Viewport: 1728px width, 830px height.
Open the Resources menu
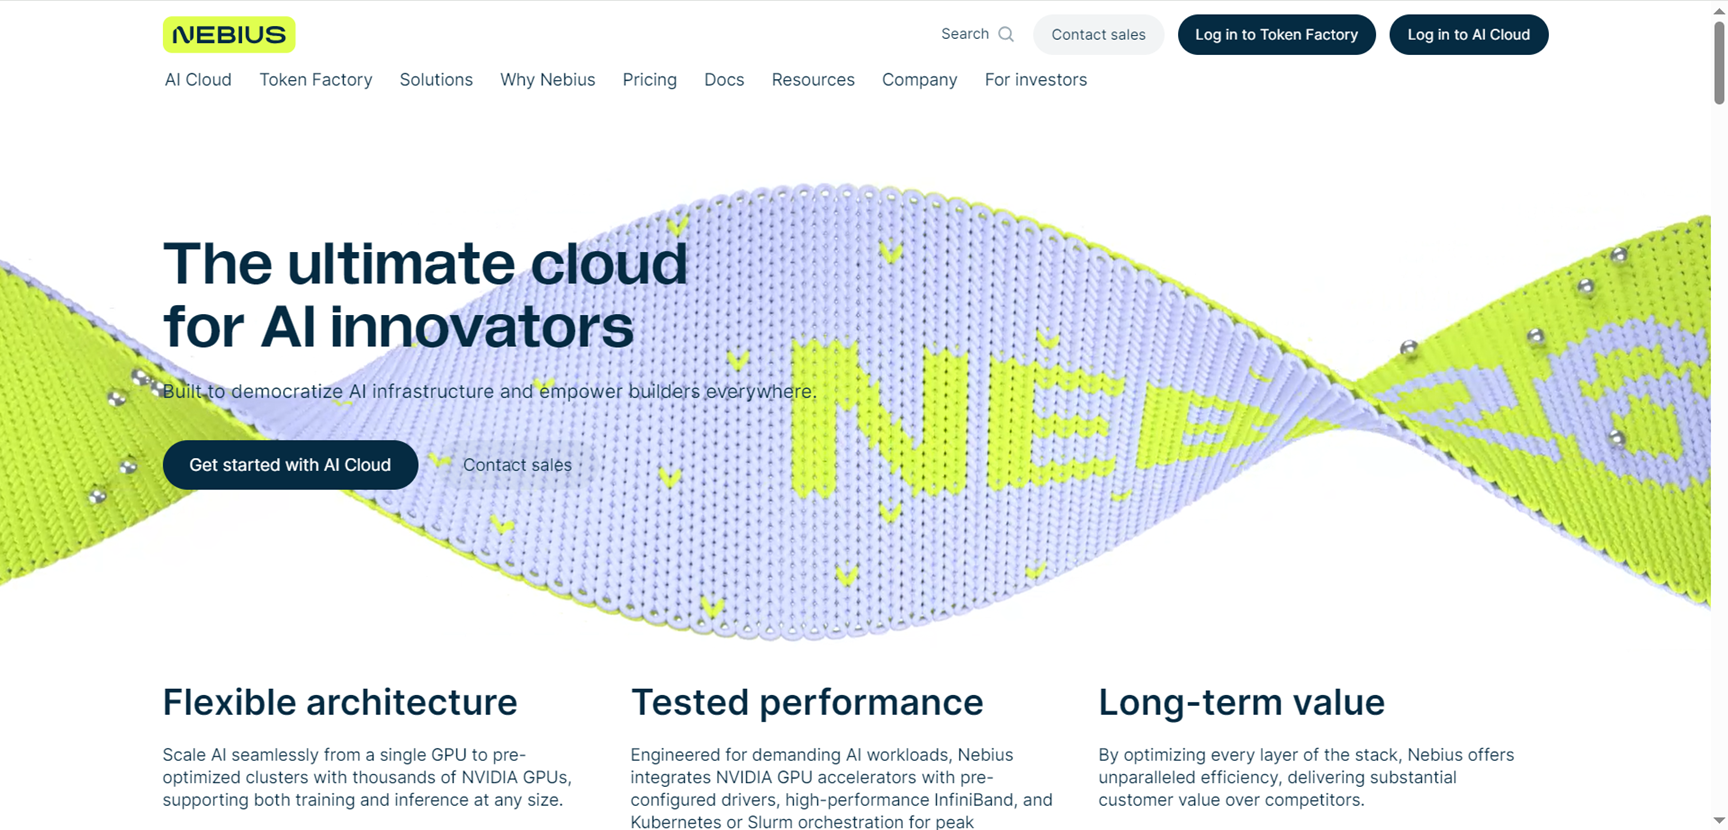click(813, 80)
